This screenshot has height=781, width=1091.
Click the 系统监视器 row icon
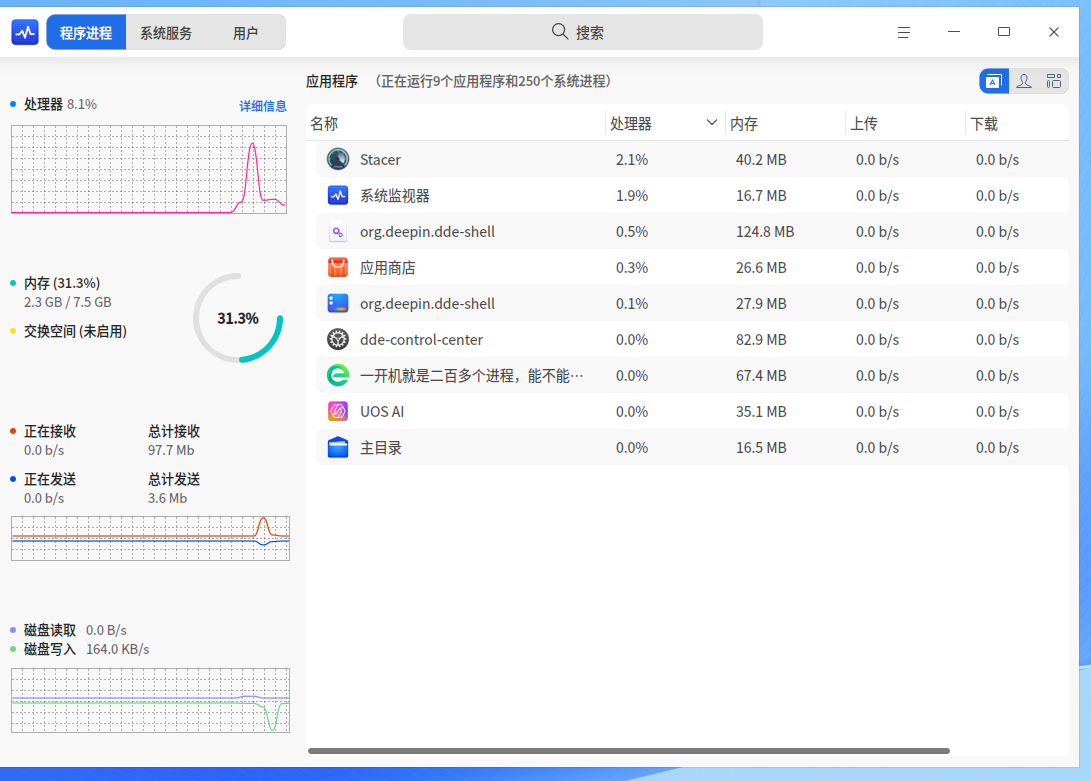[338, 196]
